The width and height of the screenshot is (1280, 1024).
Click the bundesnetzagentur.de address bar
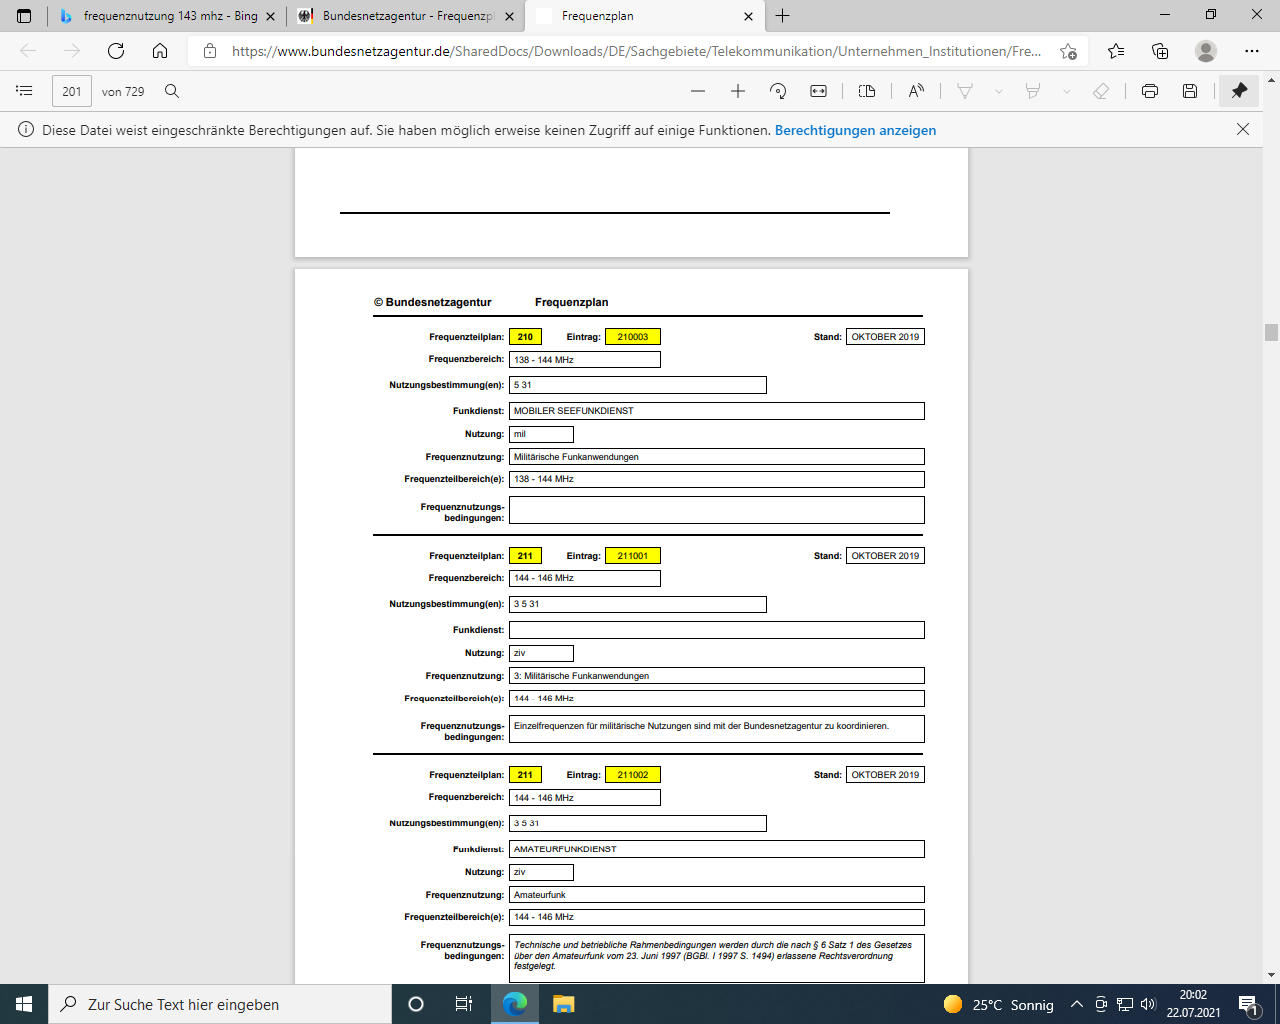[636, 51]
